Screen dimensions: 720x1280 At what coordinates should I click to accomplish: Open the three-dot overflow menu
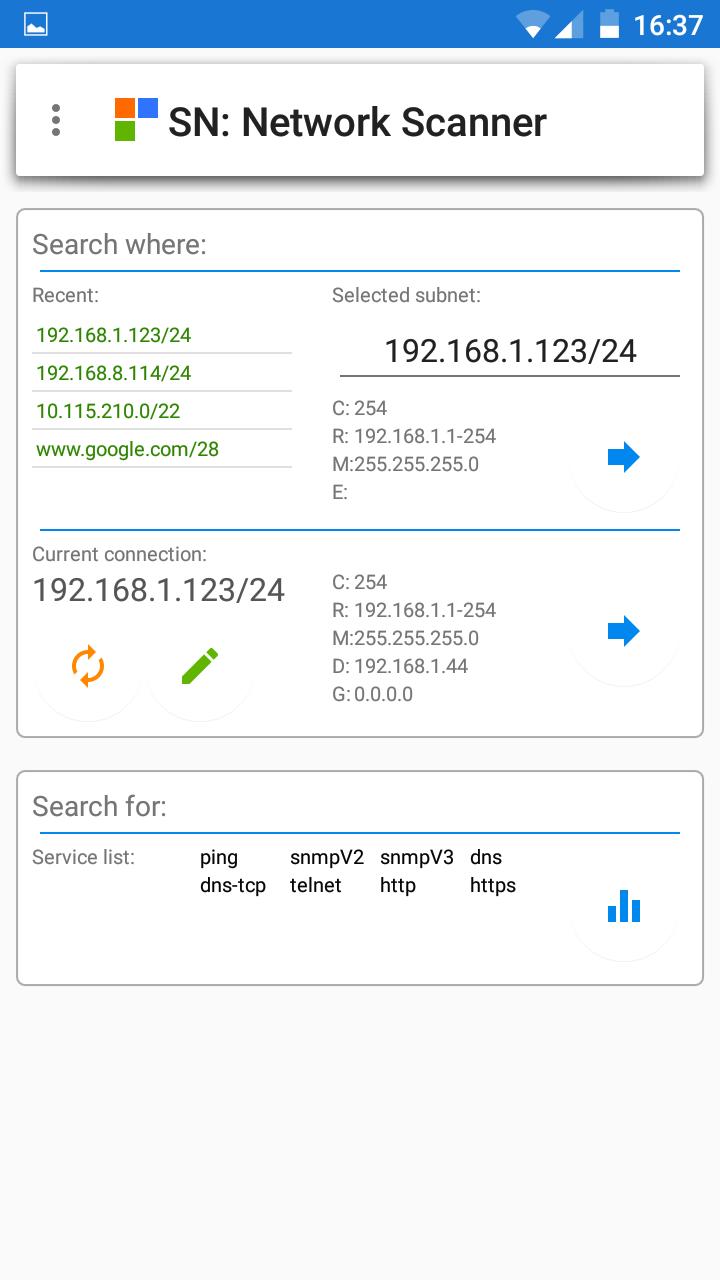pos(56,120)
